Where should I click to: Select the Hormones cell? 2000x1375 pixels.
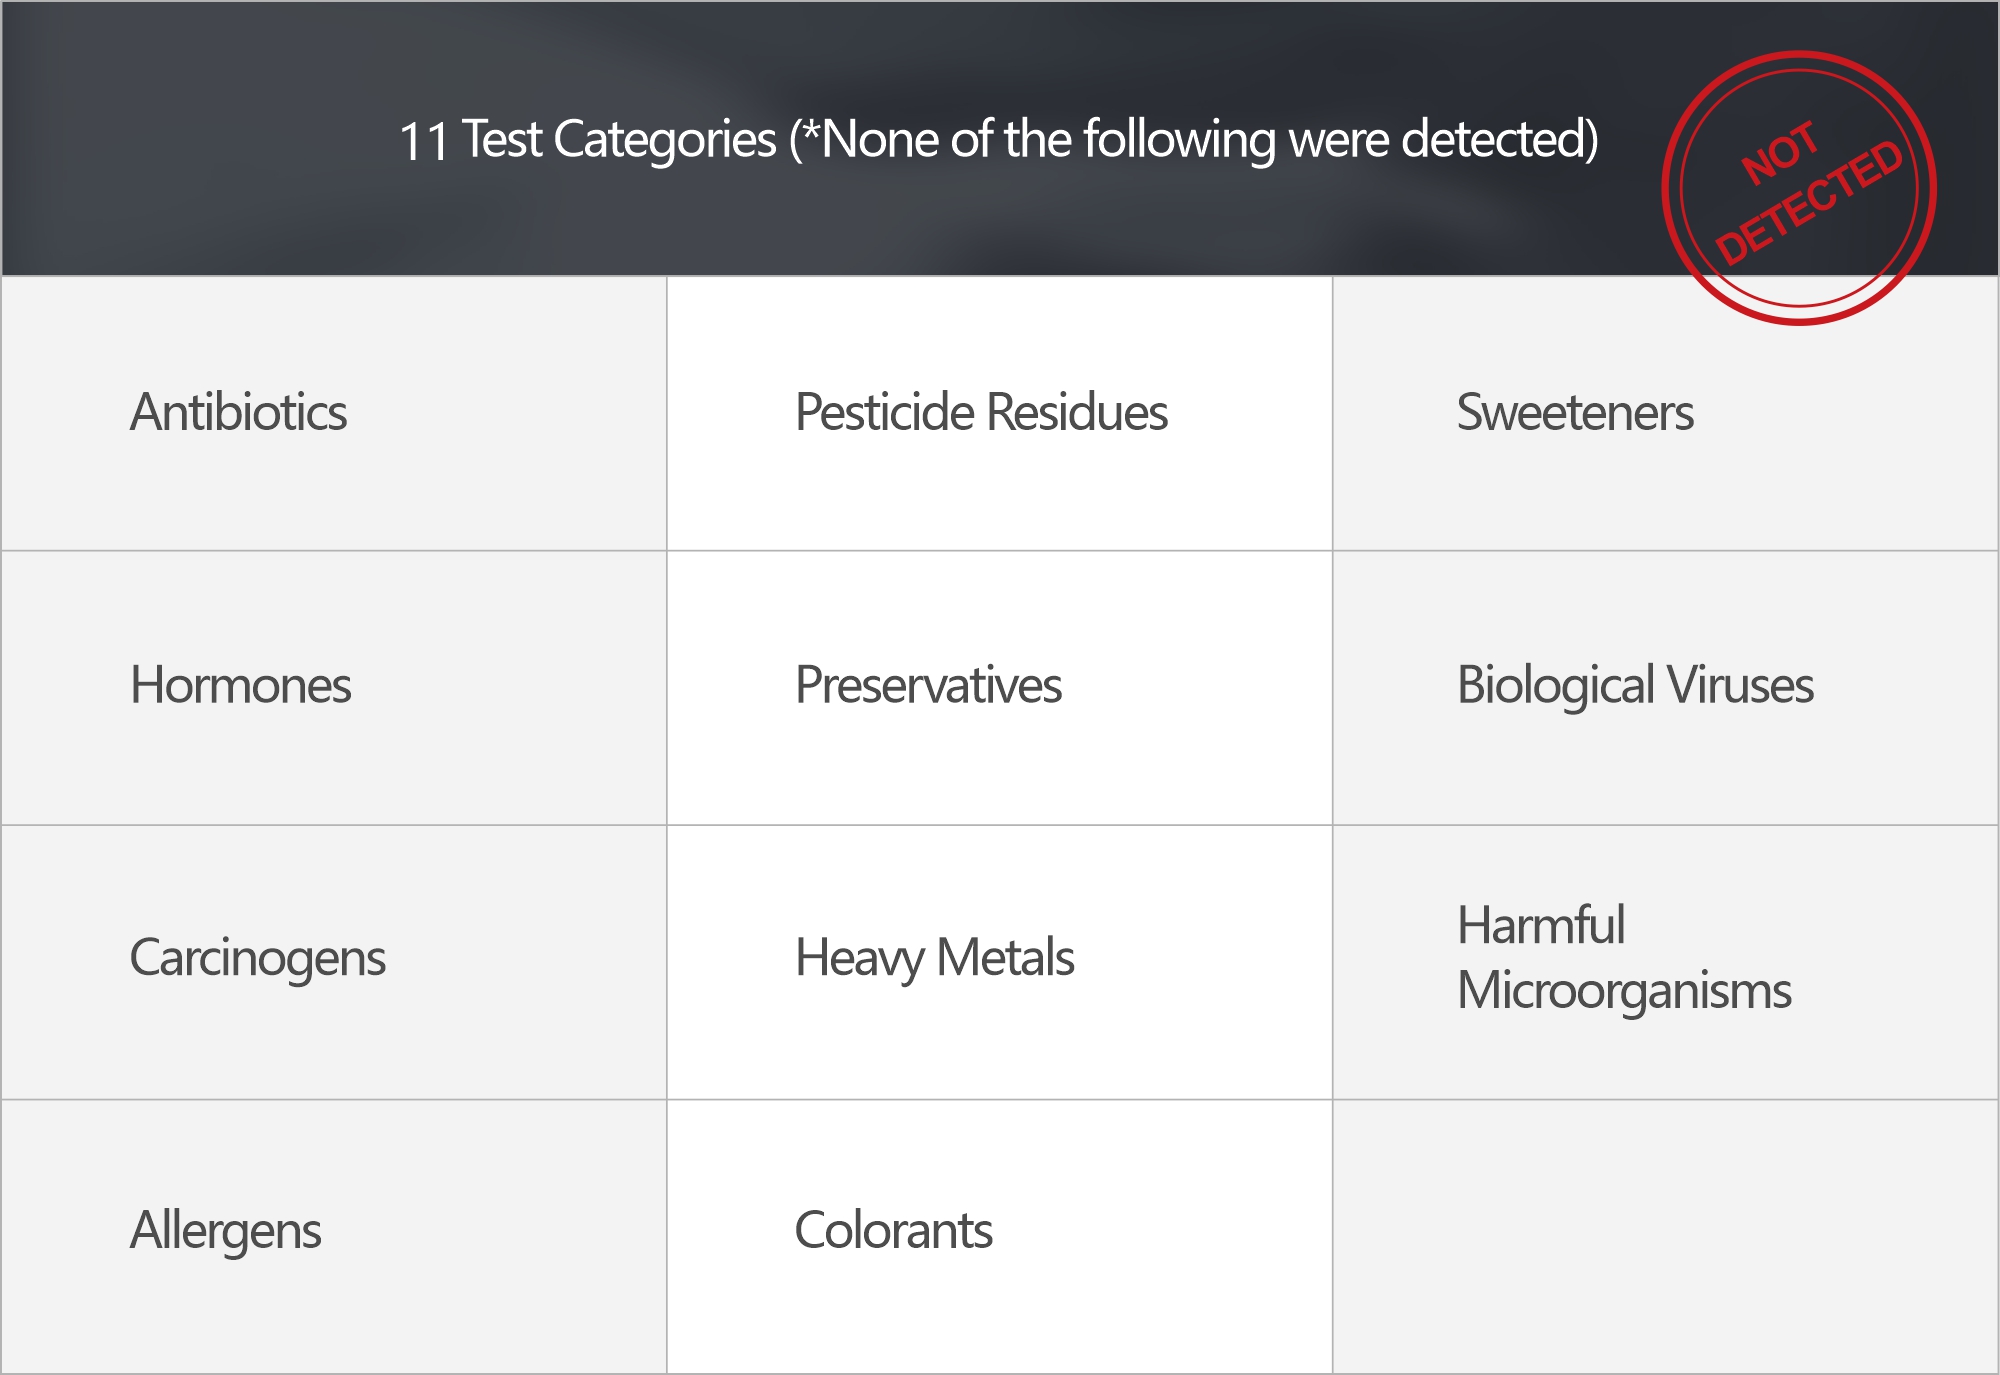240,686
